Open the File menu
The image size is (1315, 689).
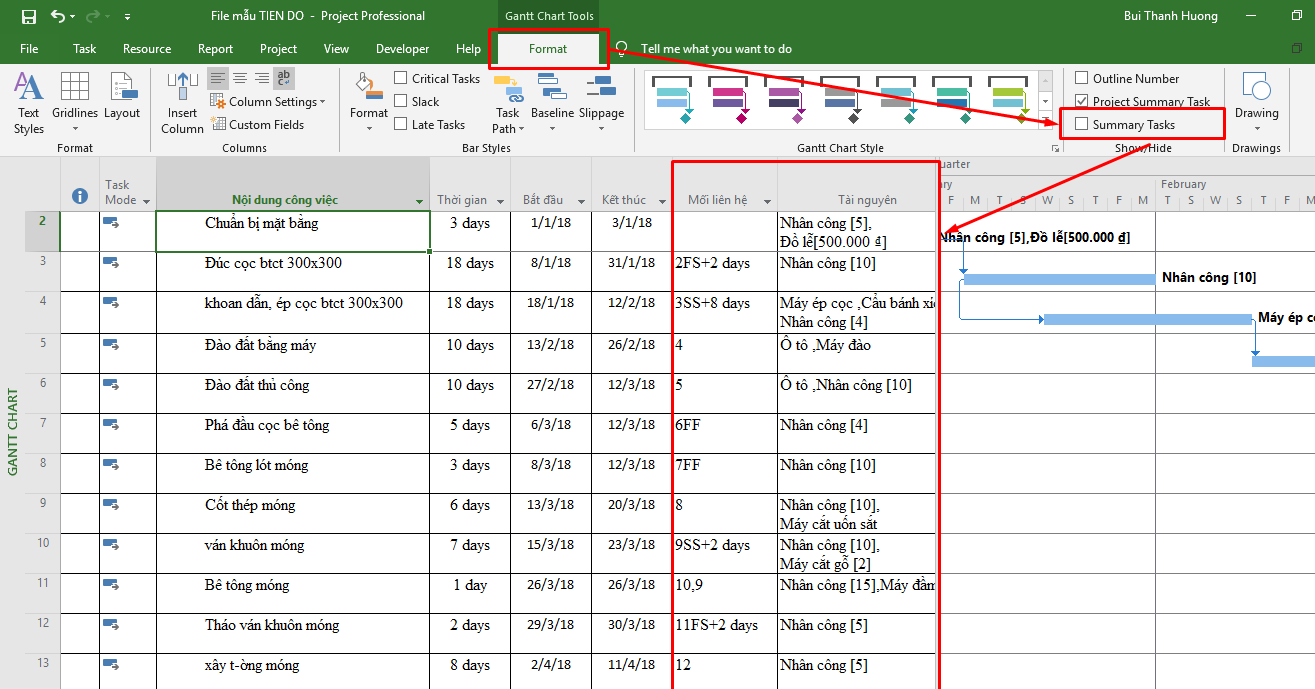click(29, 48)
